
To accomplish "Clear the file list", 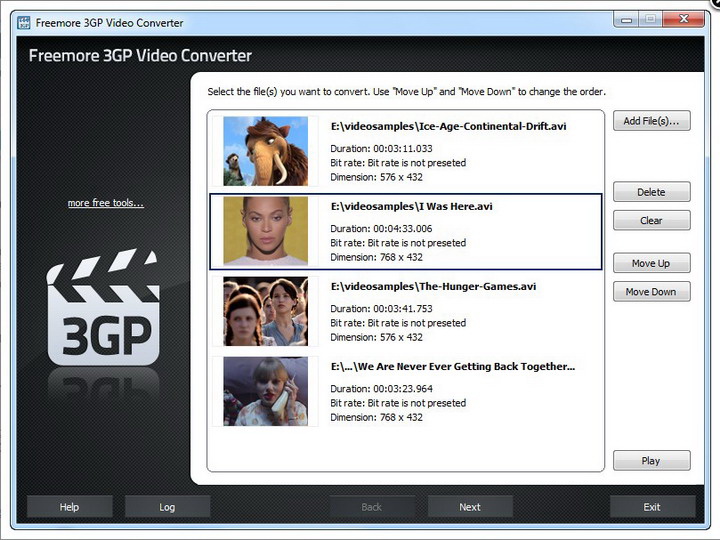I will [651, 220].
